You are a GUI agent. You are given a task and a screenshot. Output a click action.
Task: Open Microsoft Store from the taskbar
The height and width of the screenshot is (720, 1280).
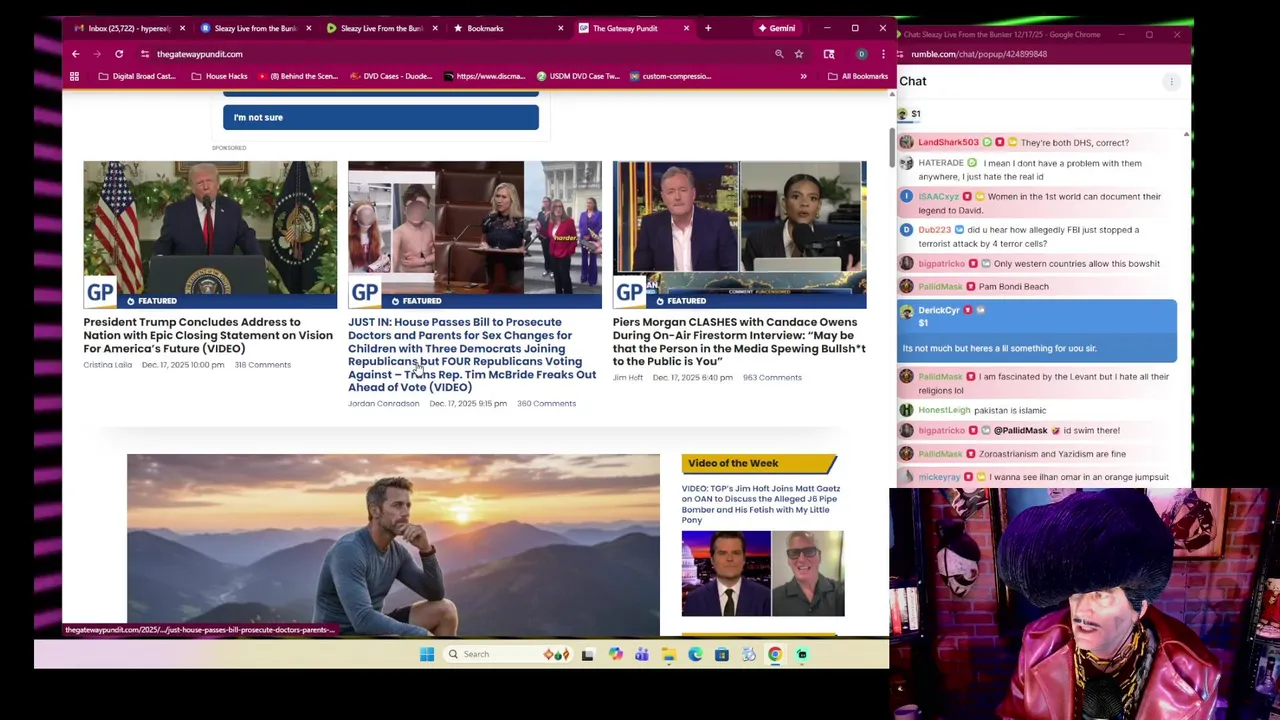pos(721,654)
